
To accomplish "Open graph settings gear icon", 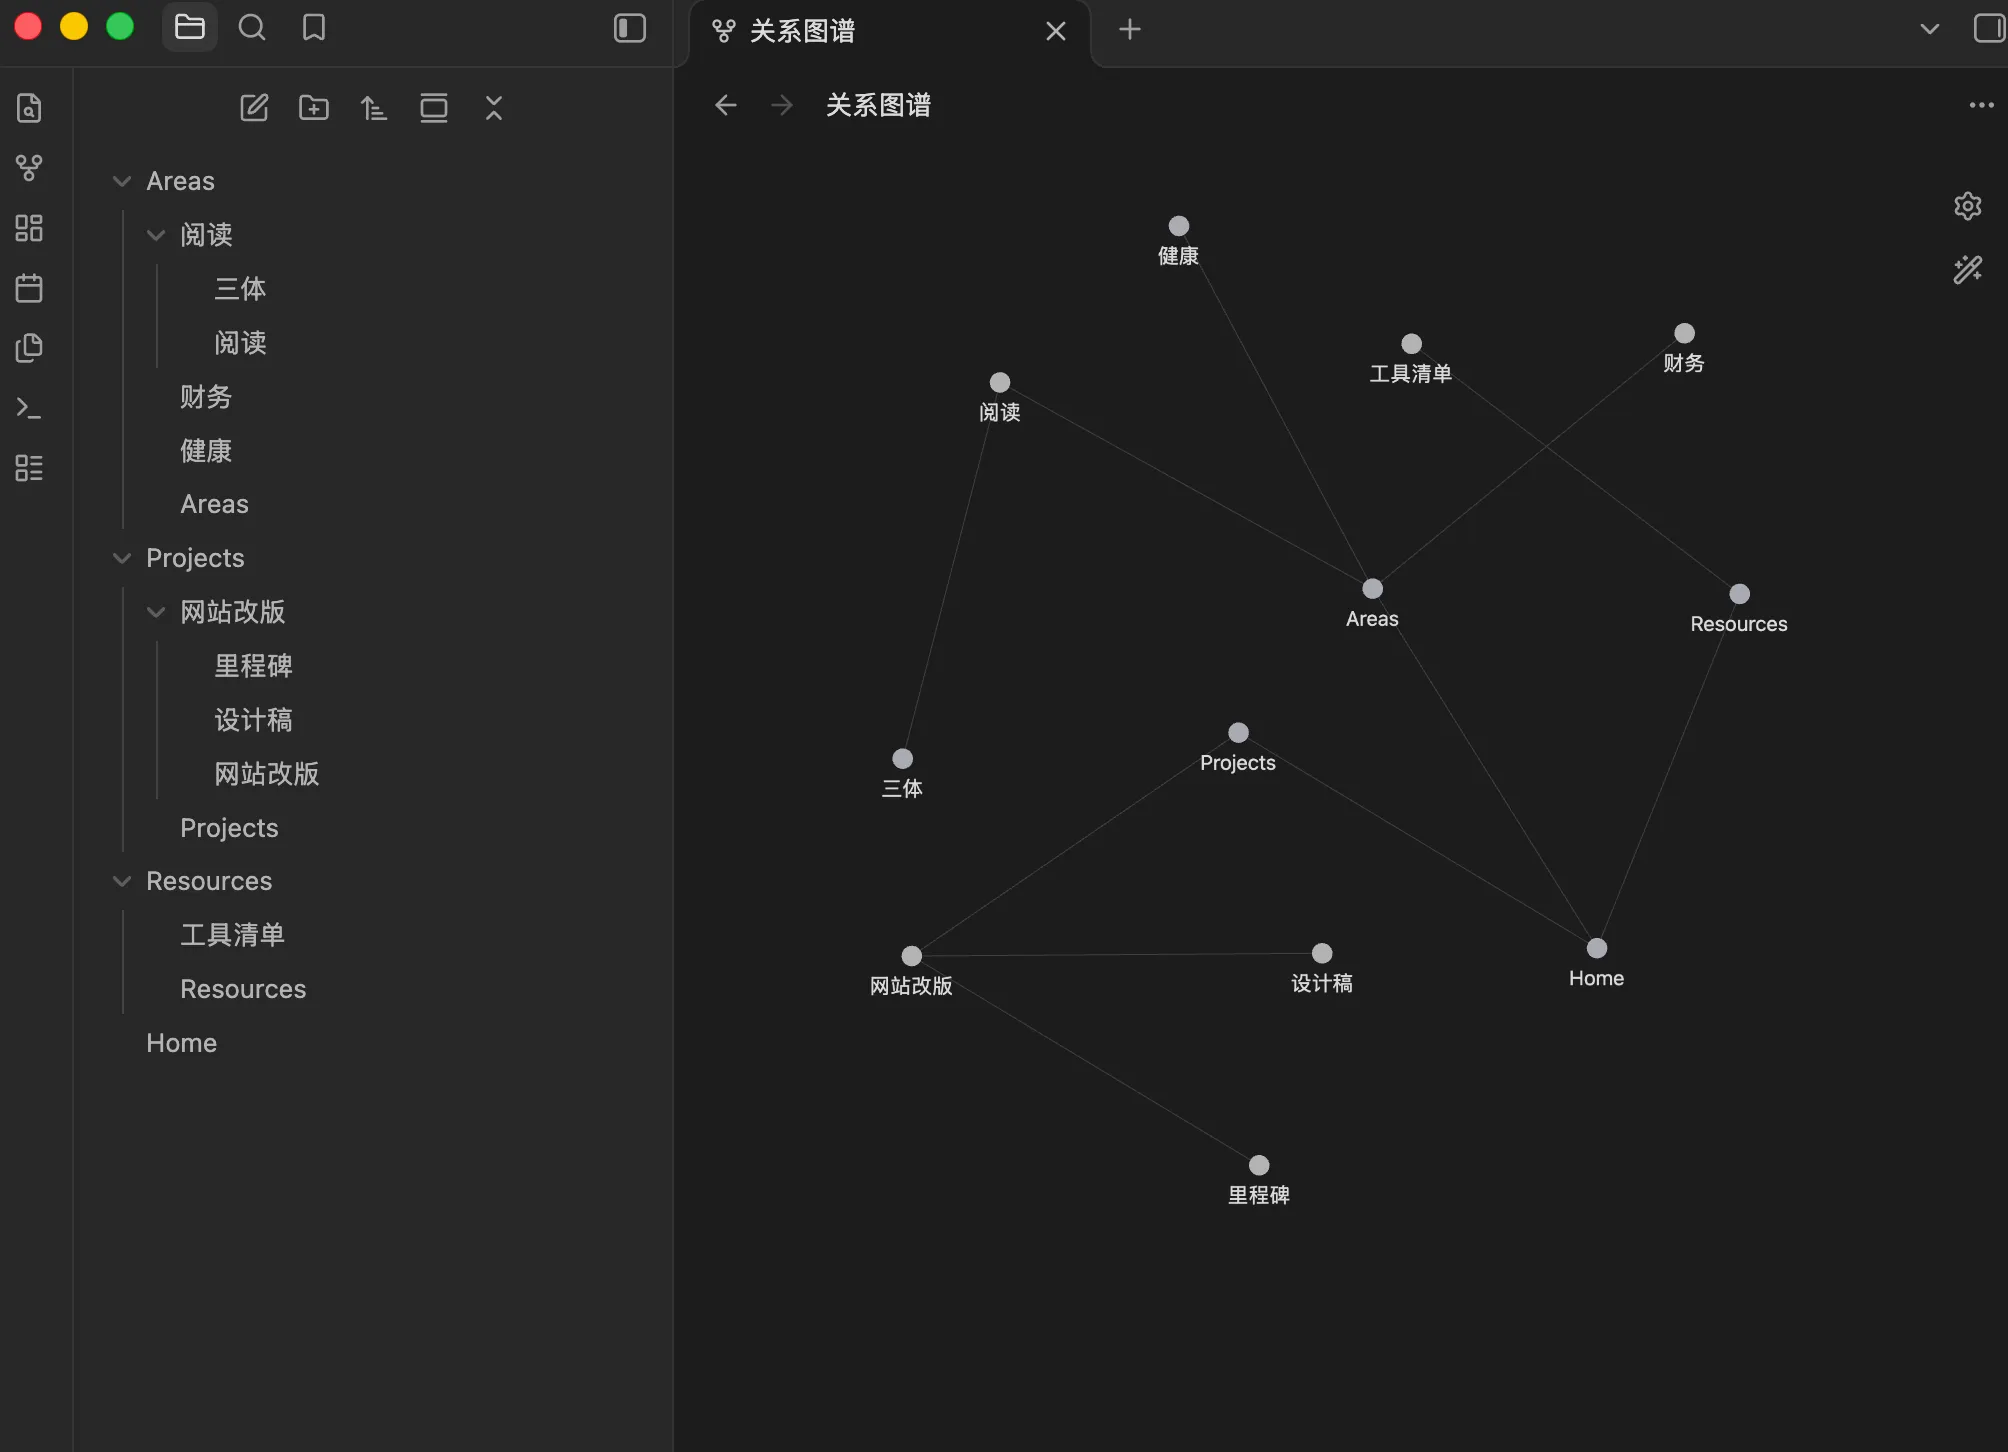I will pyautogui.click(x=1968, y=206).
